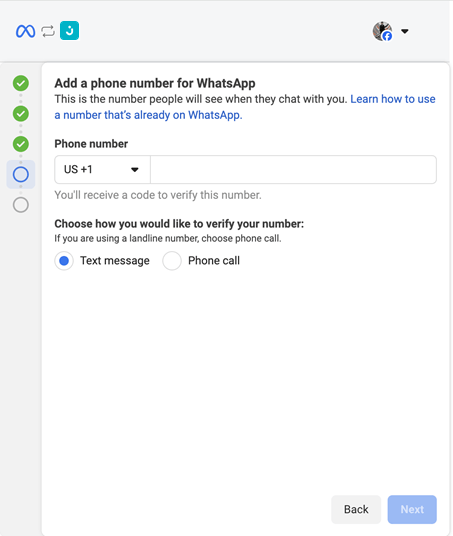Open the Learn how to use link
This screenshot has width=453, height=536.
393,99
